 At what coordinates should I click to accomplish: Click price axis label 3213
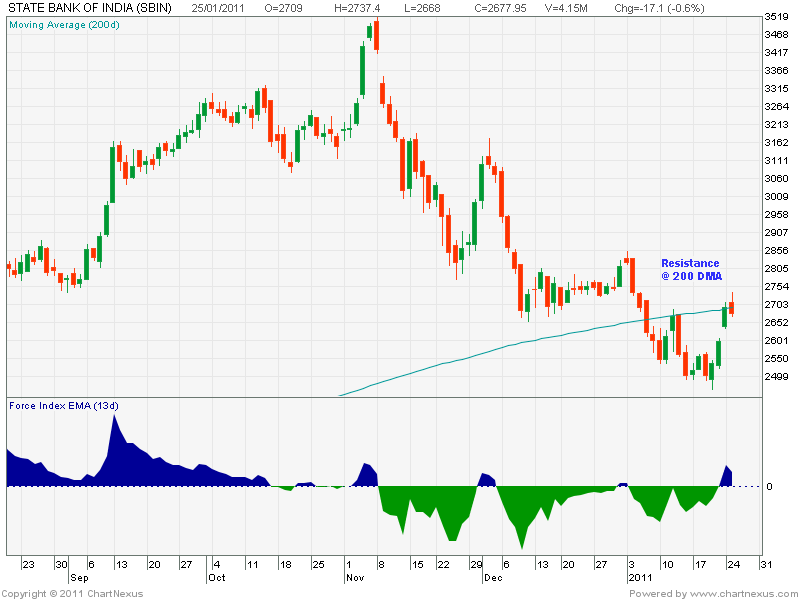776,124
